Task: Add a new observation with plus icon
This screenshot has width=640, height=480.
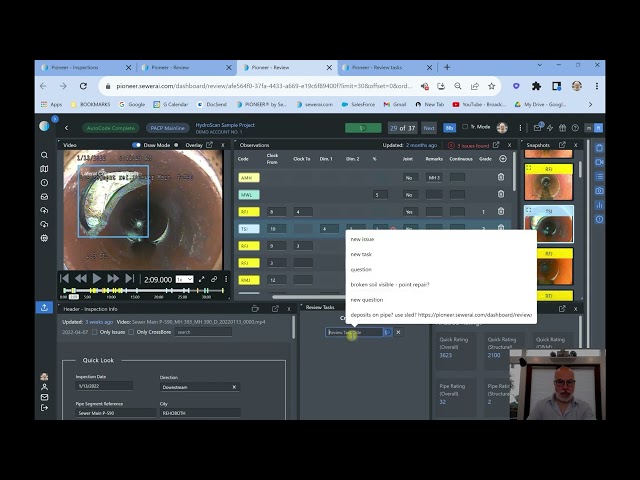Action: click(503, 159)
